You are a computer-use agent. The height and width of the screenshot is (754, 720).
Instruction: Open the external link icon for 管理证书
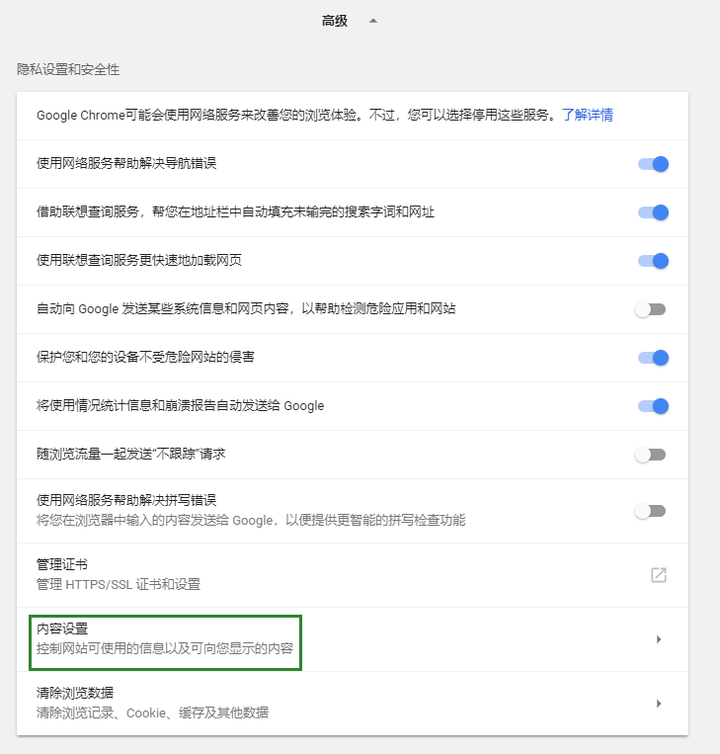click(658, 575)
